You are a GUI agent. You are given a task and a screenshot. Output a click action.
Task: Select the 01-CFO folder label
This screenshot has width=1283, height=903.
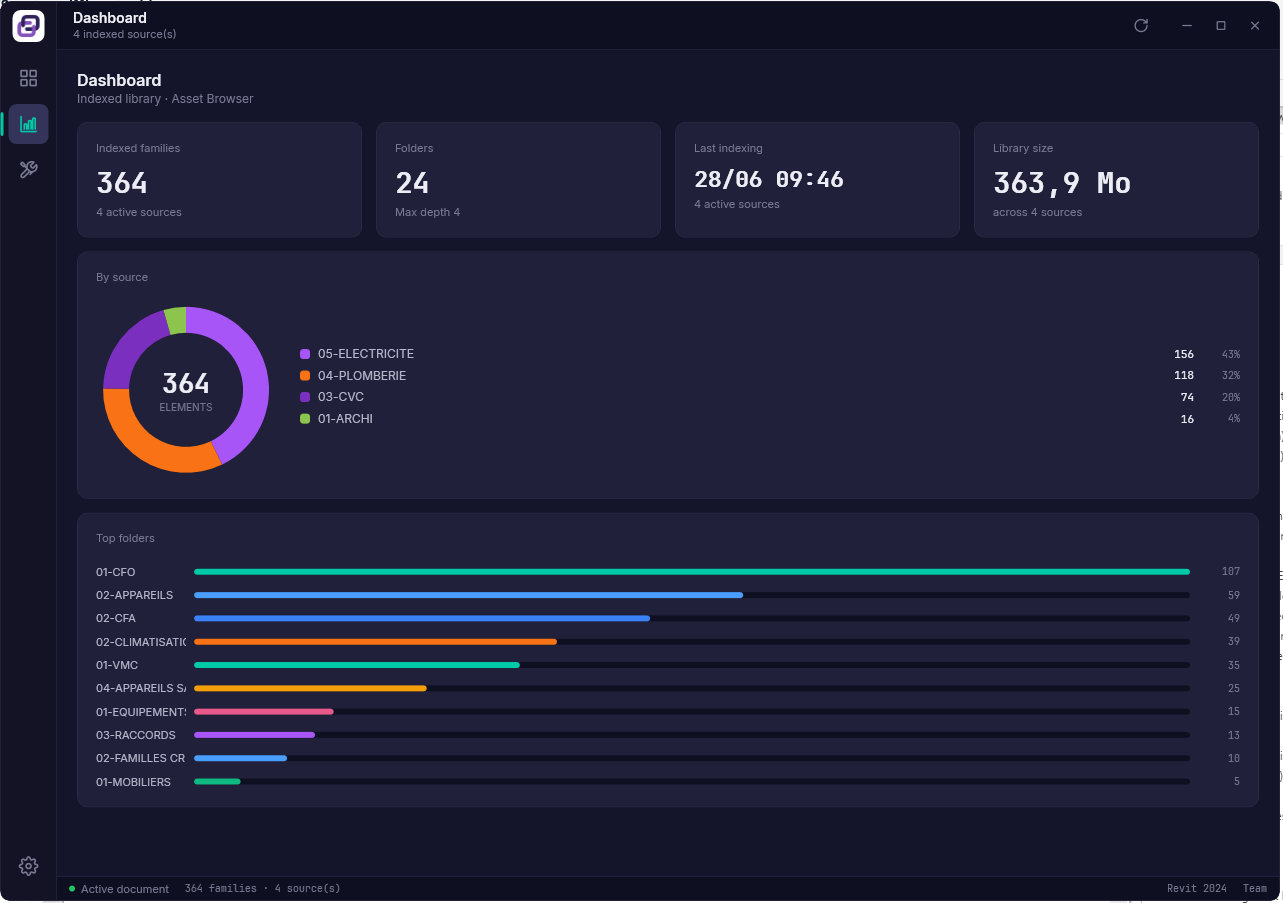coord(116,573)
